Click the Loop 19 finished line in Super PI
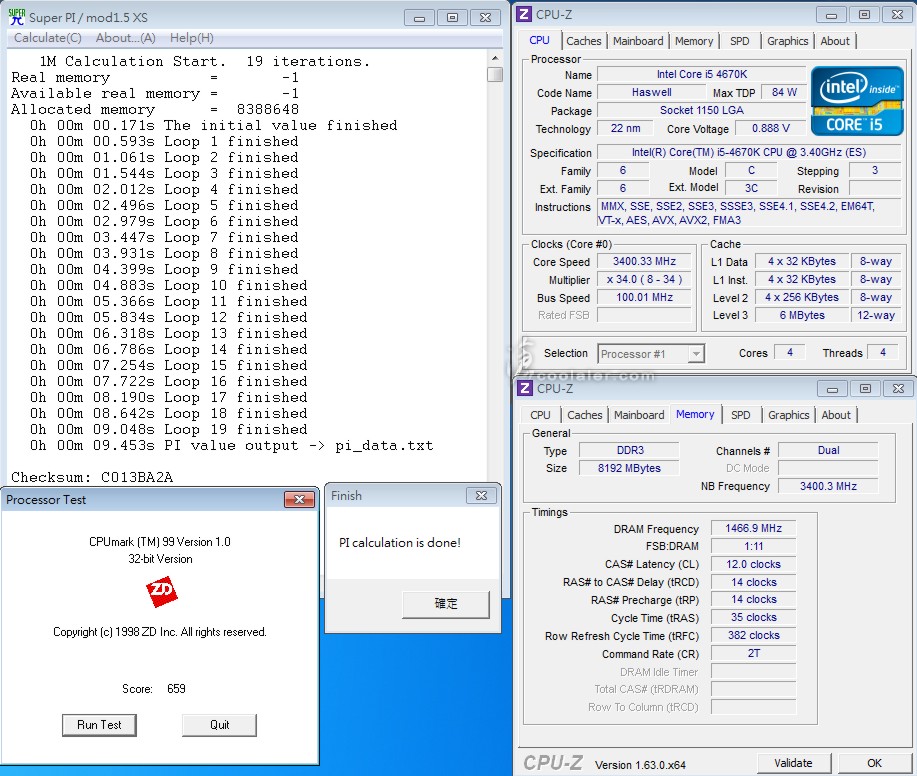917x776 pixels. pyautogui.click(x=169, y=430)
